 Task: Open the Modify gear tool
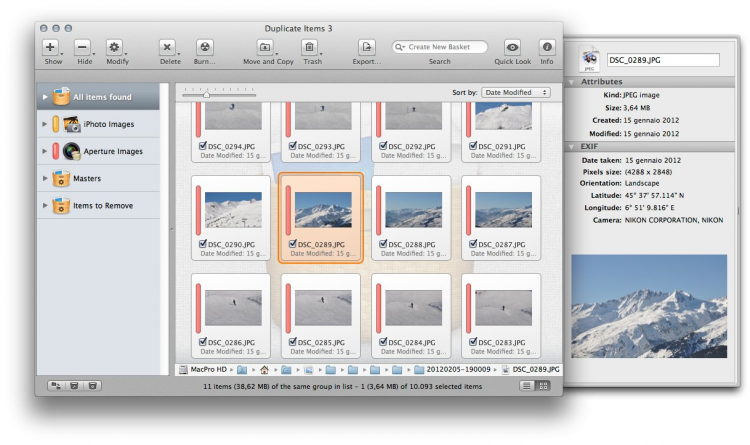(114, 47)
